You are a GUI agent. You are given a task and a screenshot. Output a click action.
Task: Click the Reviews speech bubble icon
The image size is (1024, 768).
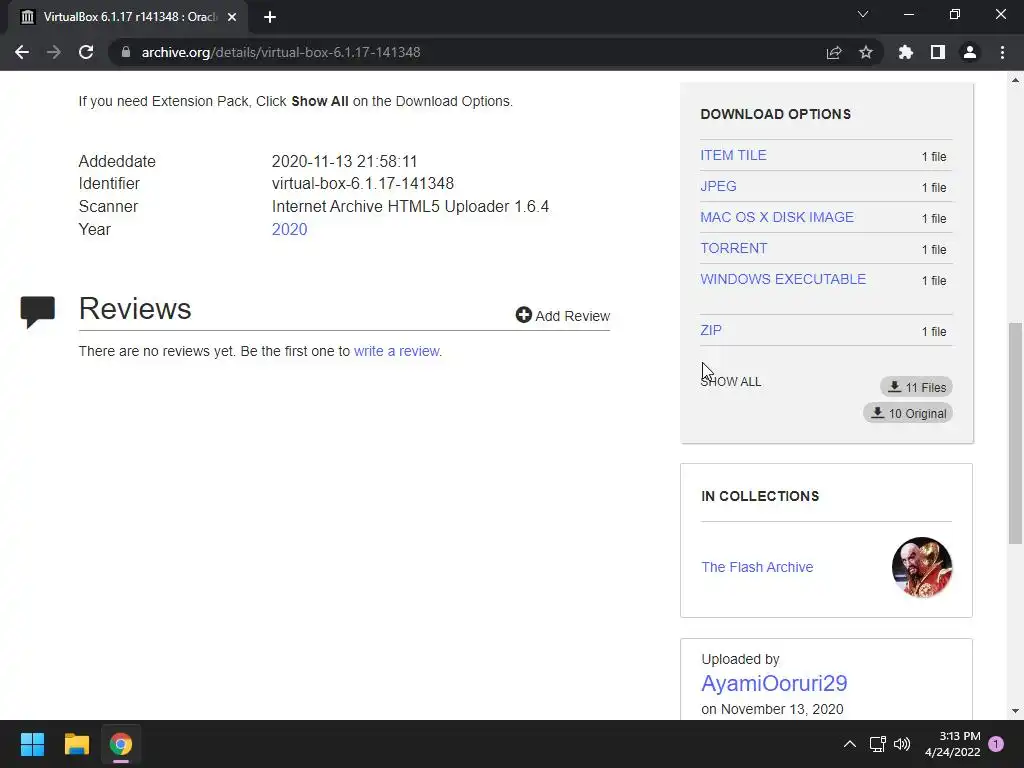tap(37, 312)
